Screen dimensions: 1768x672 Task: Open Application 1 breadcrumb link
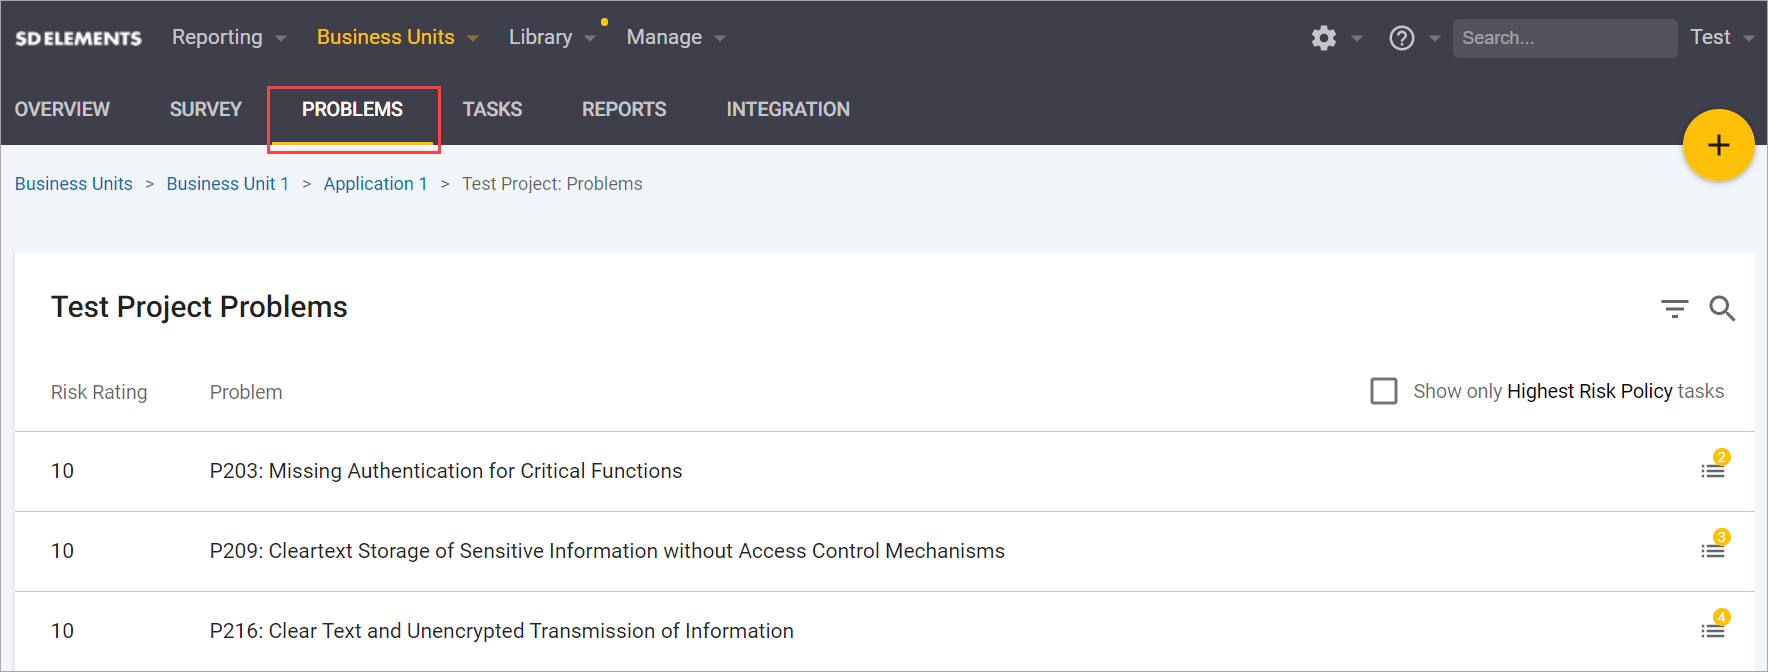coord(375,184)
